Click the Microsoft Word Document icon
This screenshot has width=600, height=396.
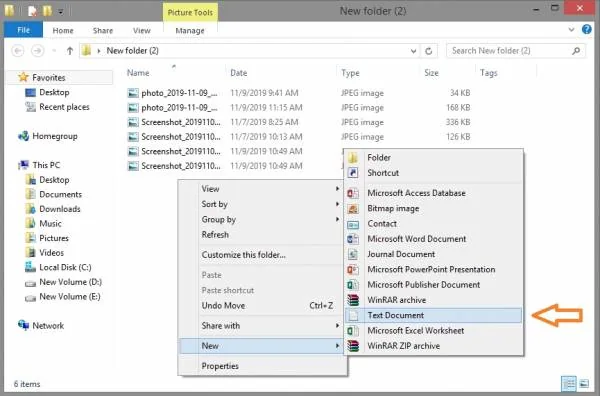point(353,239)
